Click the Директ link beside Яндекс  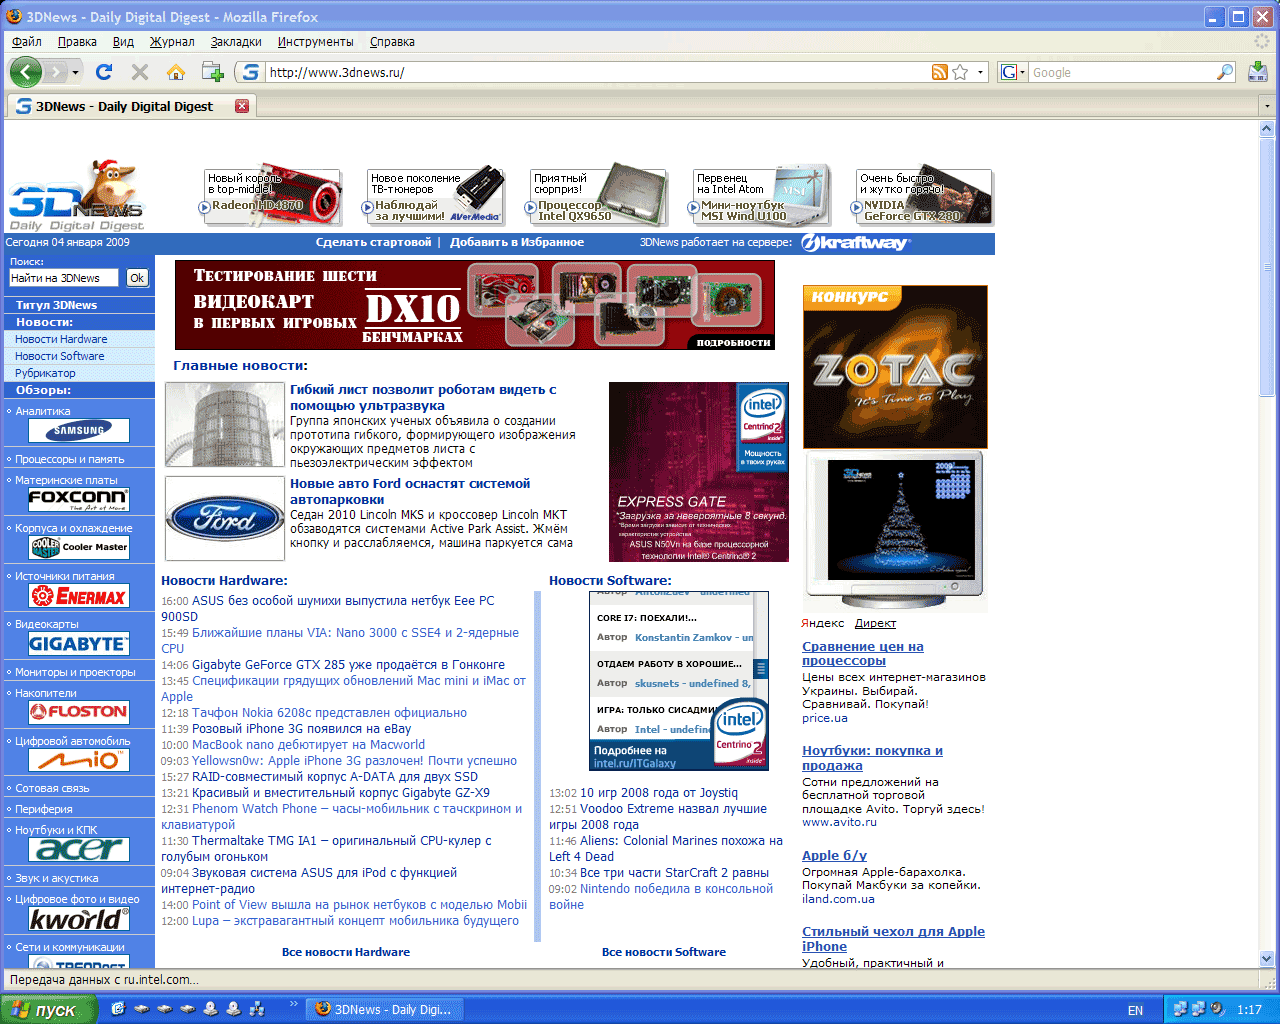point(875,623)
